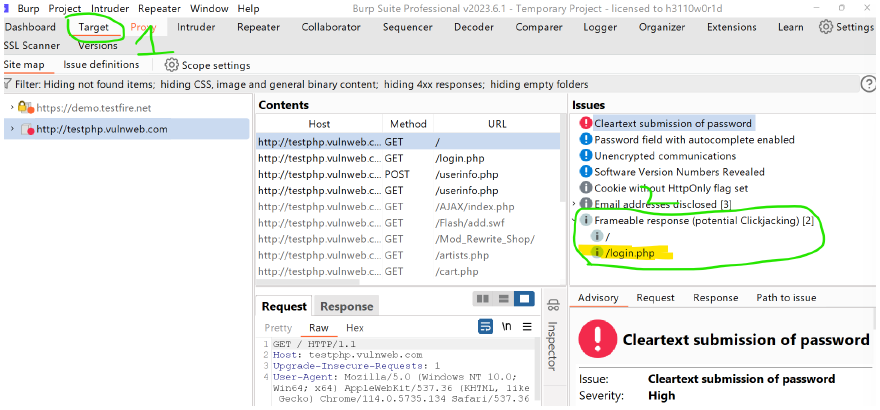880x410 pixels.
Task: Switch to the Hex view tab
Action: coord(355,328)
